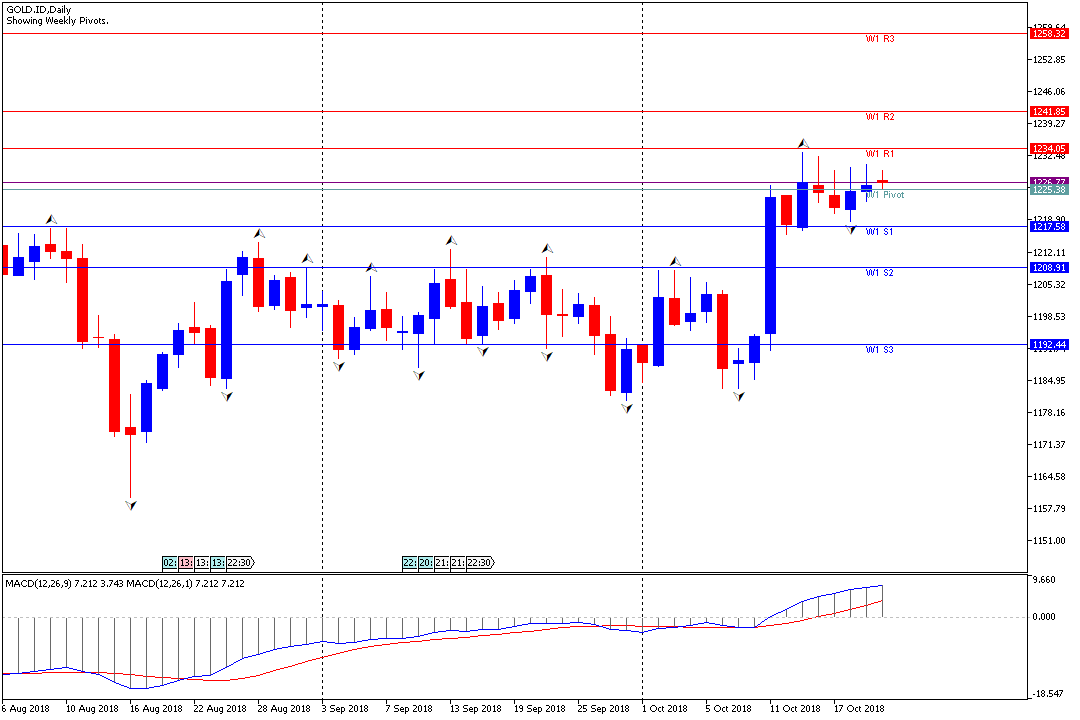The image size is (1080, 720).
Task: Click the 16 Aug 2018 date label
Action: point(156,708)
